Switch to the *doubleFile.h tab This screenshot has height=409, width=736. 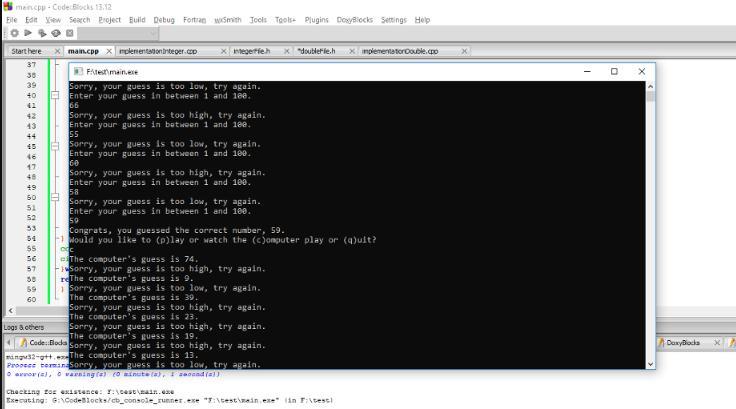coord(316,51)
